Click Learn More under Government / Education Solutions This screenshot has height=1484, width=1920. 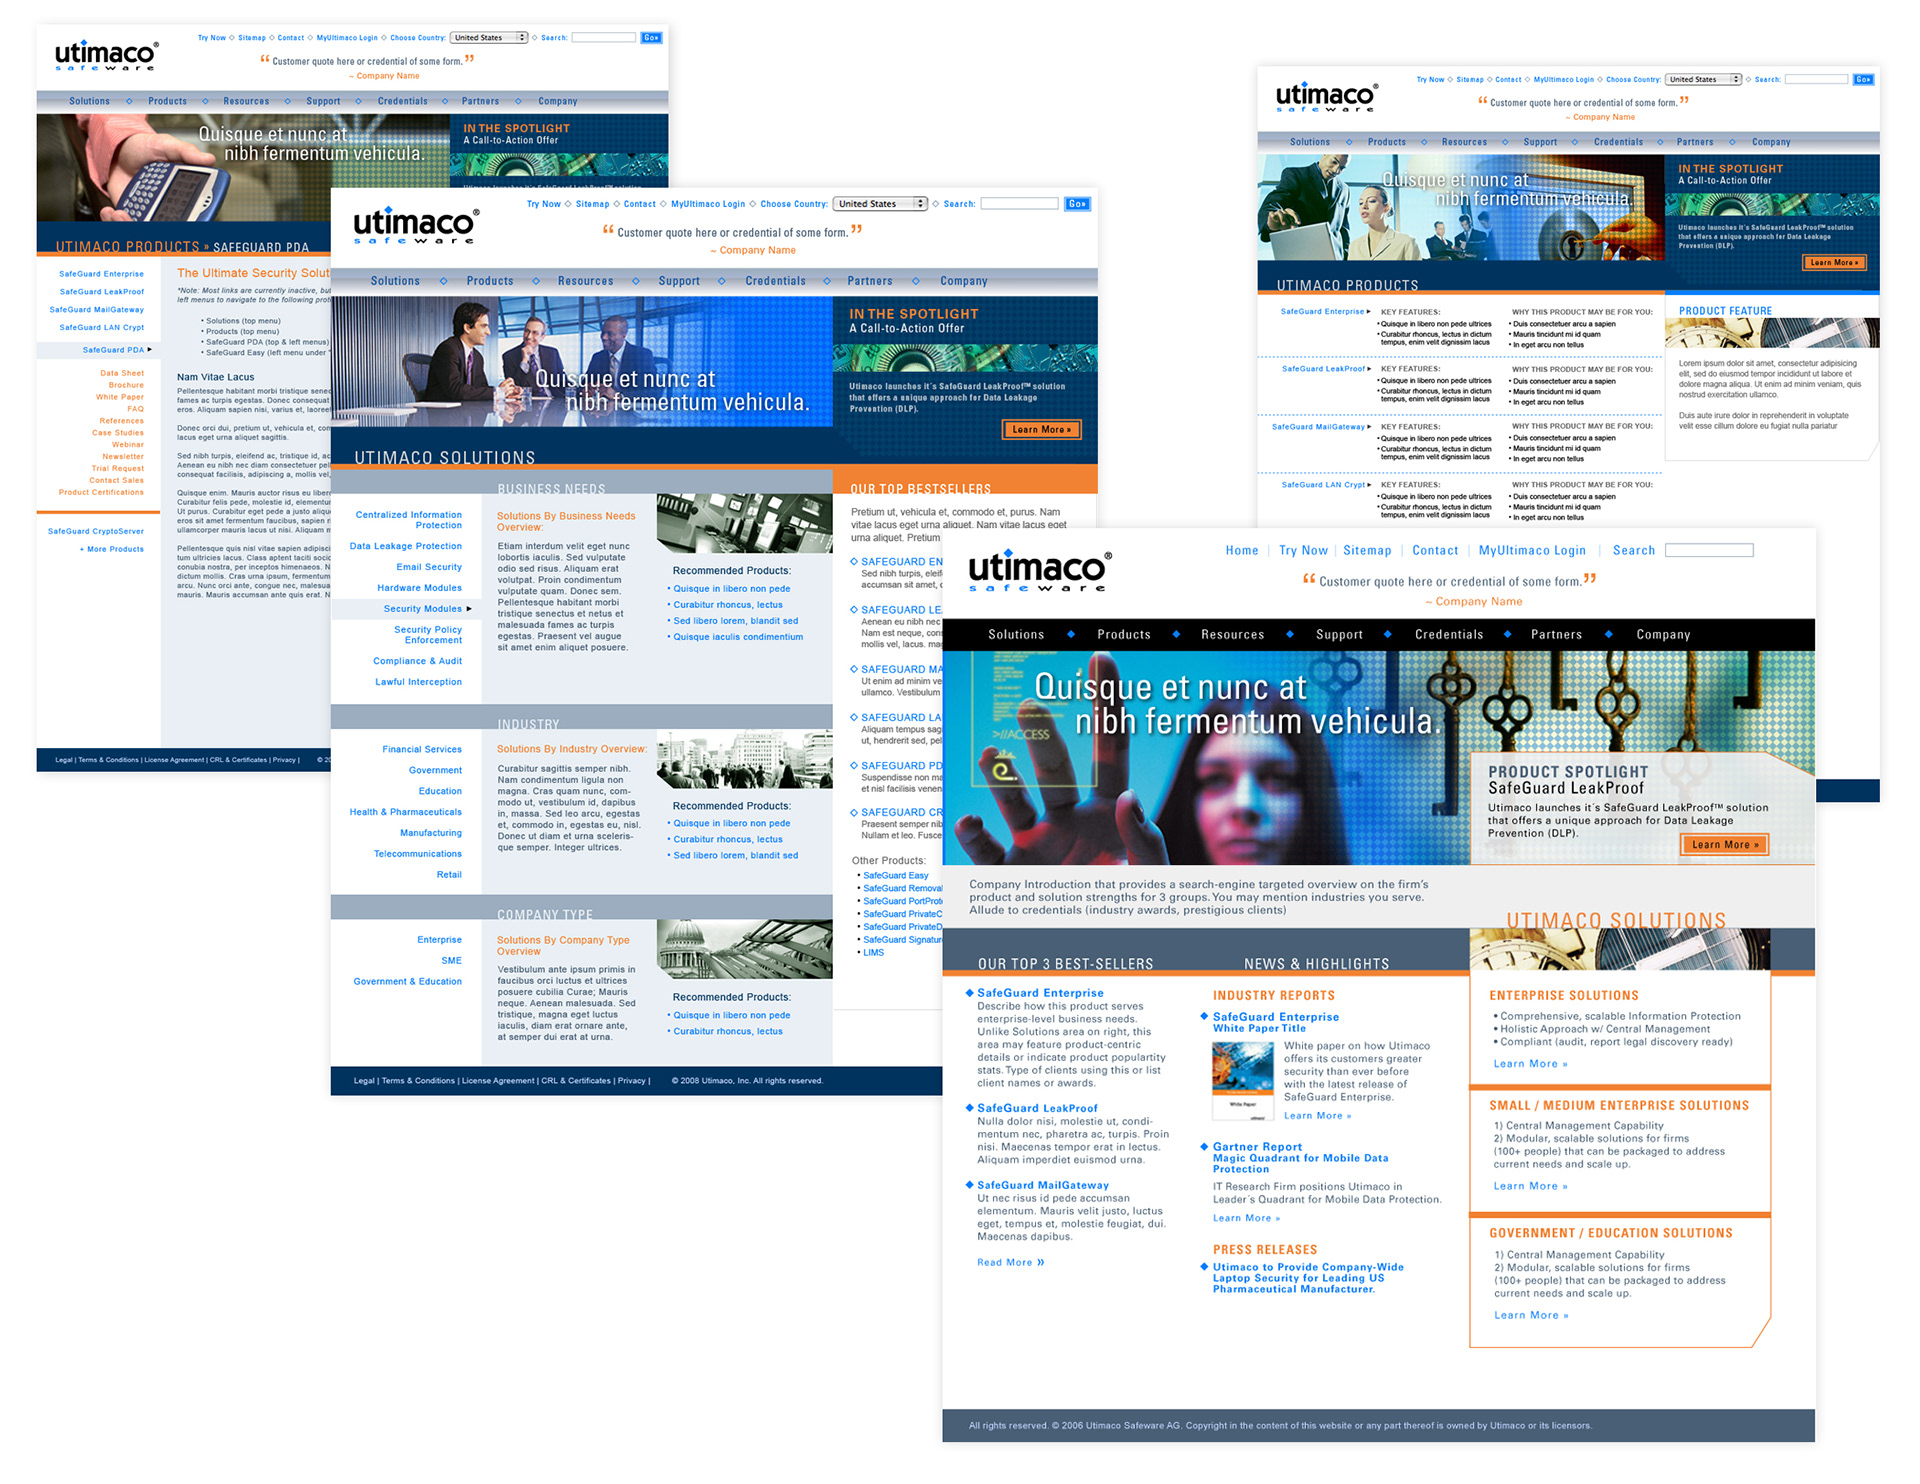(1531, 1316)
